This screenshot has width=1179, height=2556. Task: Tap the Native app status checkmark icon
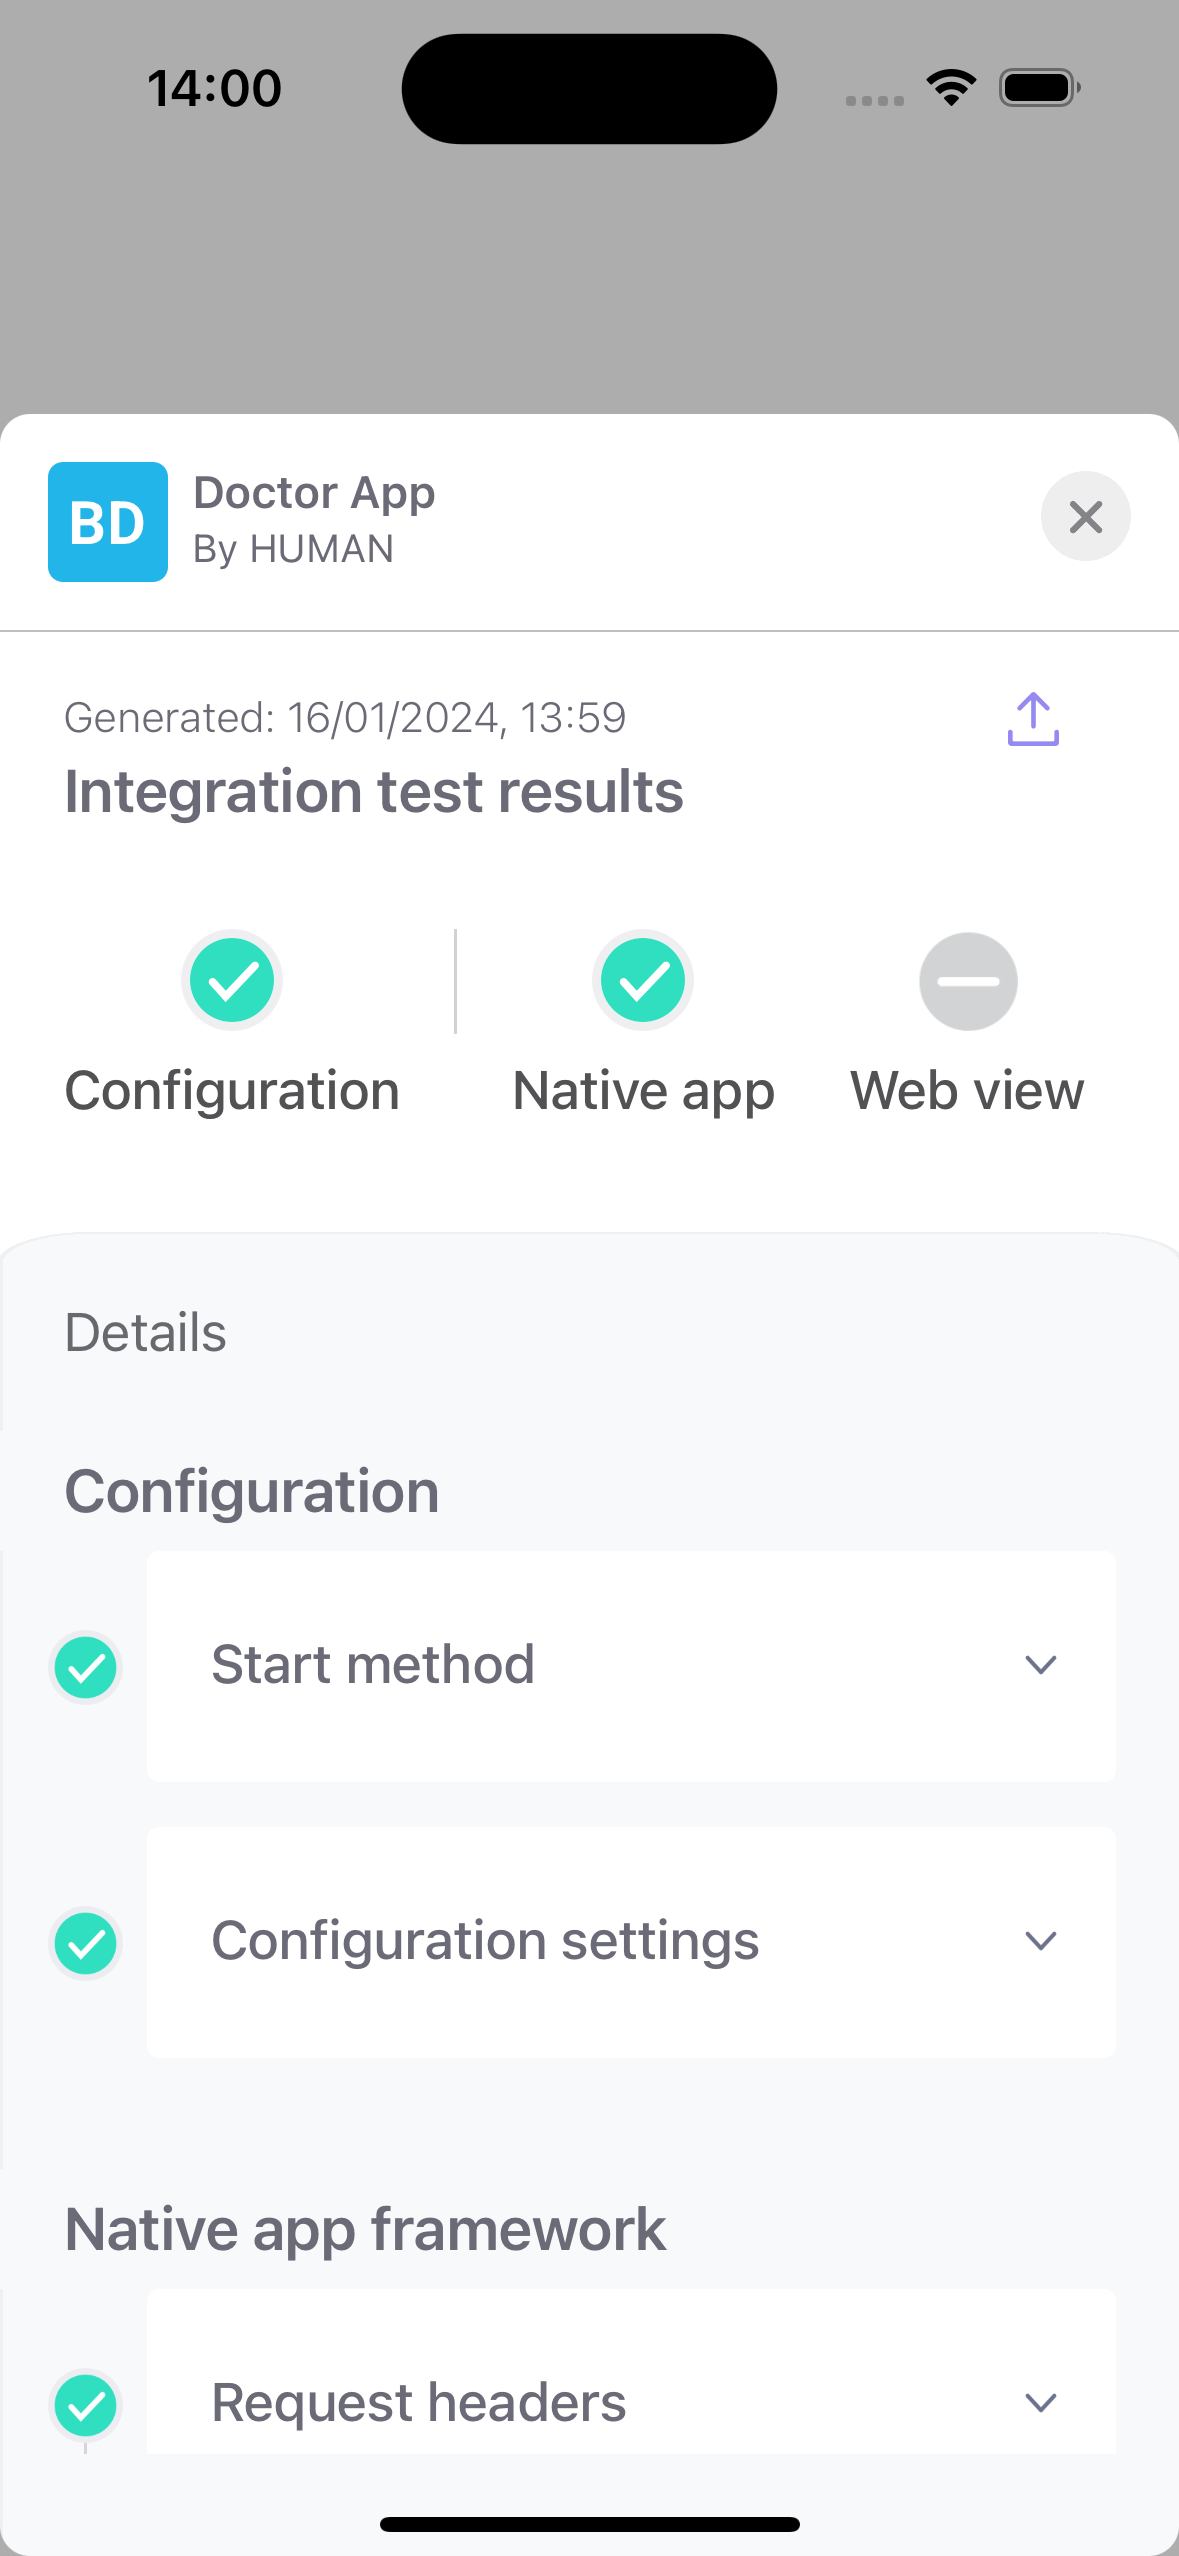point(642,980)
